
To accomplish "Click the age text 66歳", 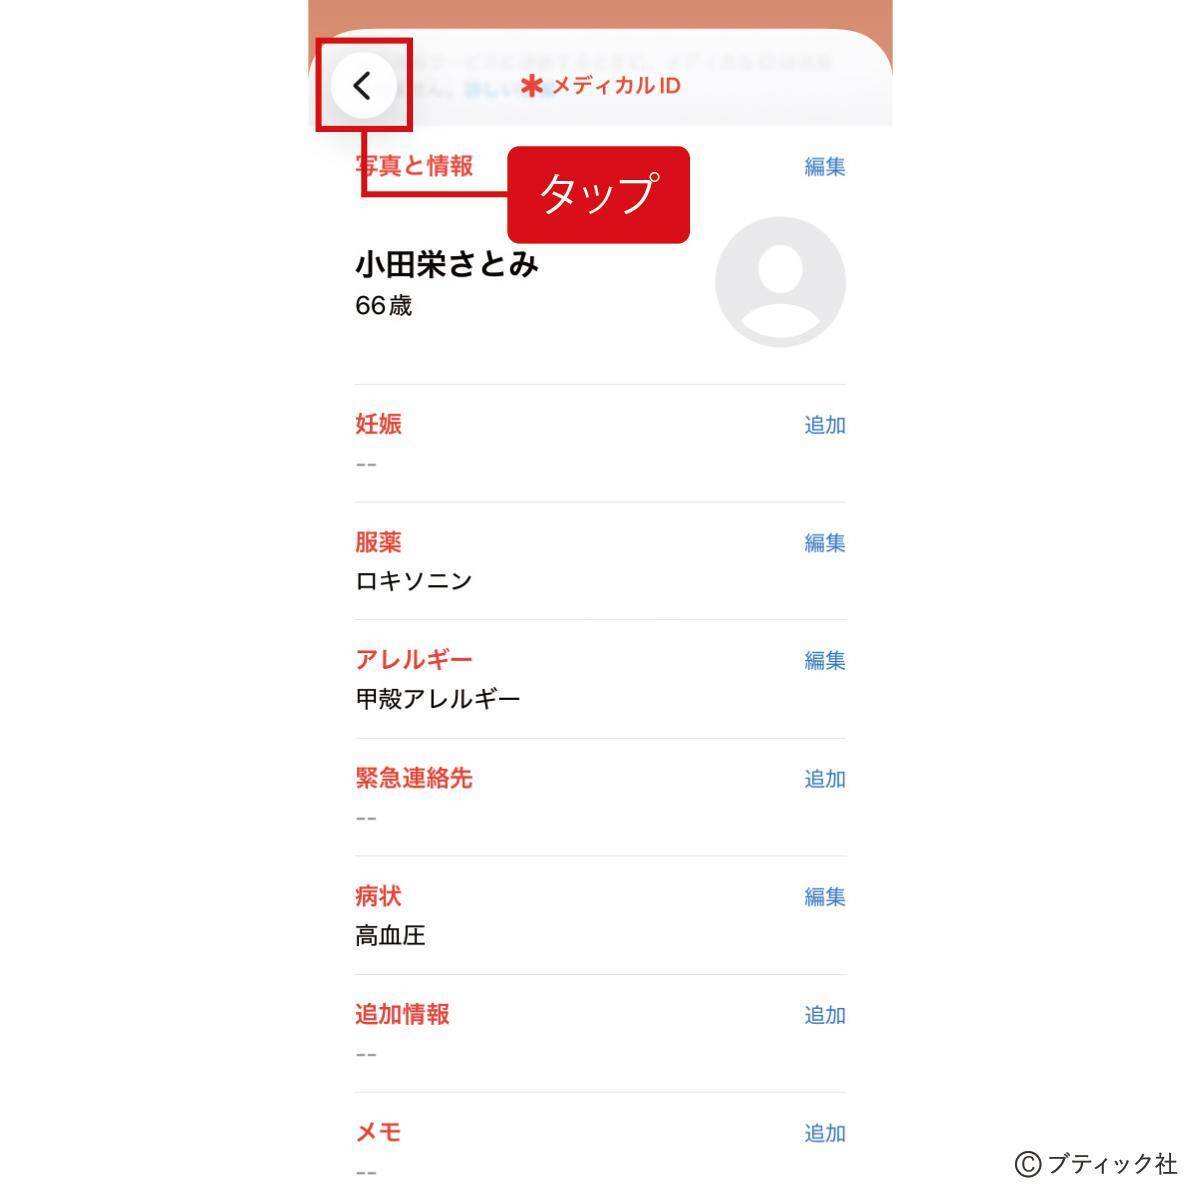I will coord(382,305).
